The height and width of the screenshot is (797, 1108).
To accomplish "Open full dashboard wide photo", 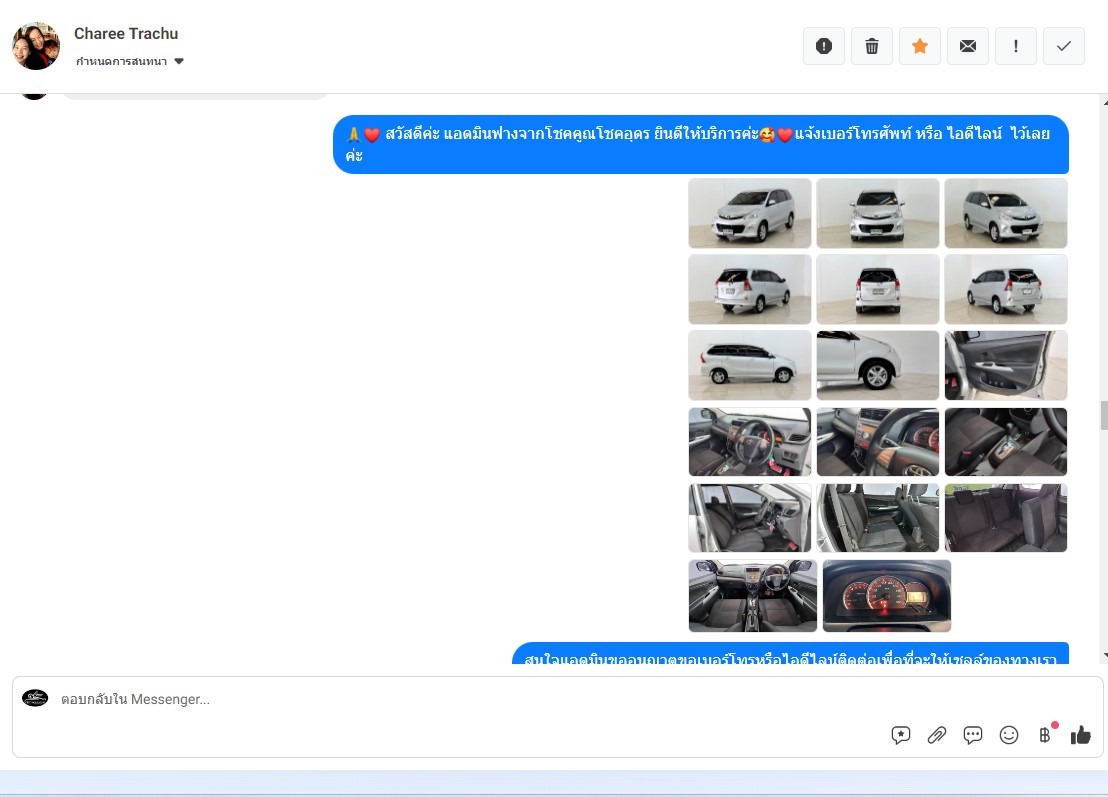I will point(753,596).
